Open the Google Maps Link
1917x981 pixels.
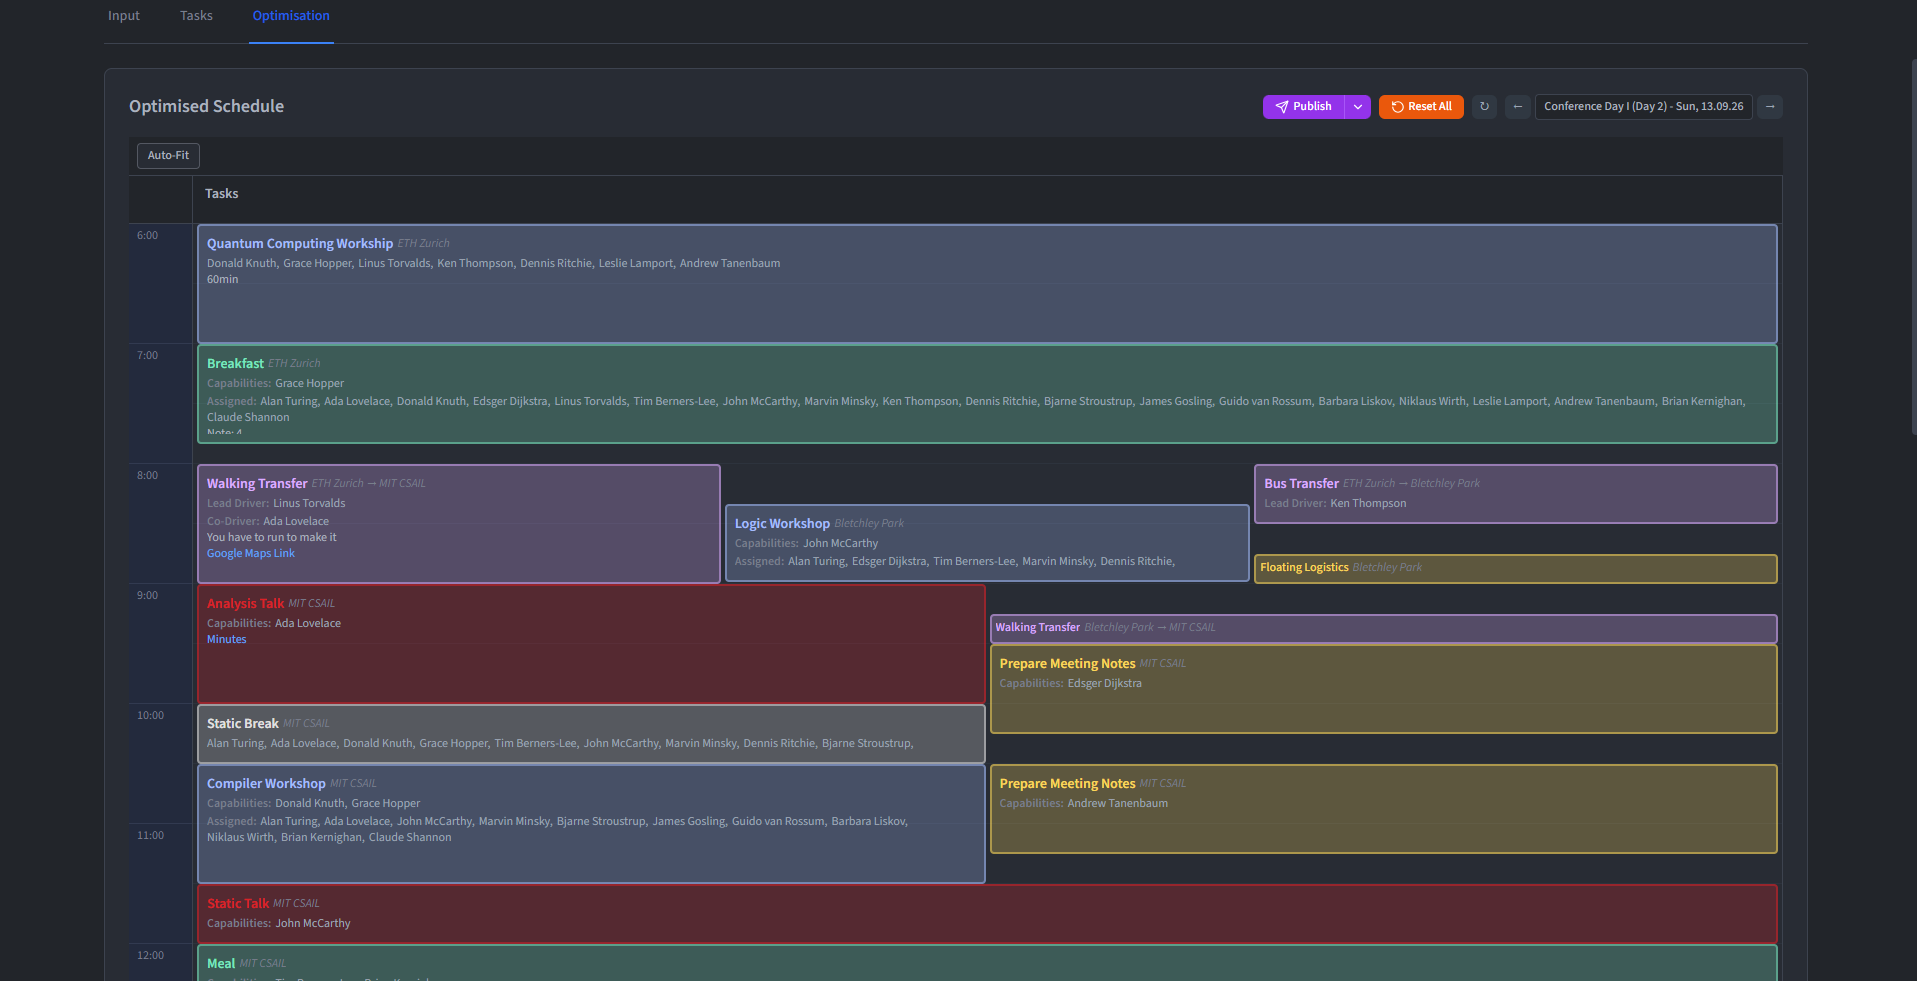(251, 554)
